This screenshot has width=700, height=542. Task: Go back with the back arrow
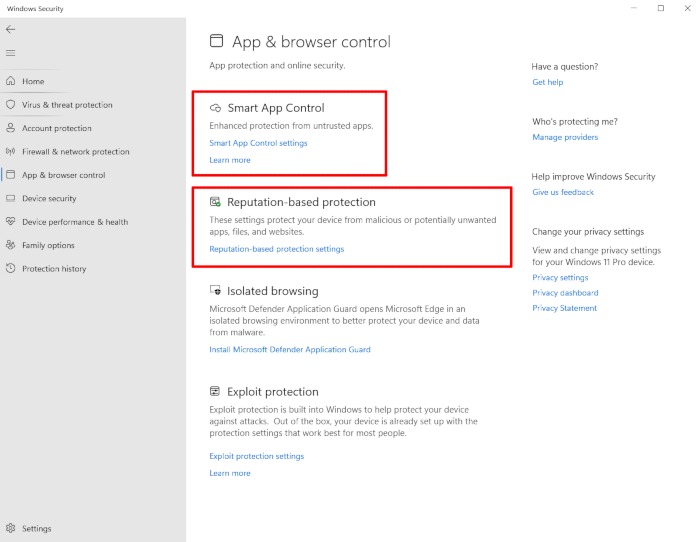click(x=11, y=29)
